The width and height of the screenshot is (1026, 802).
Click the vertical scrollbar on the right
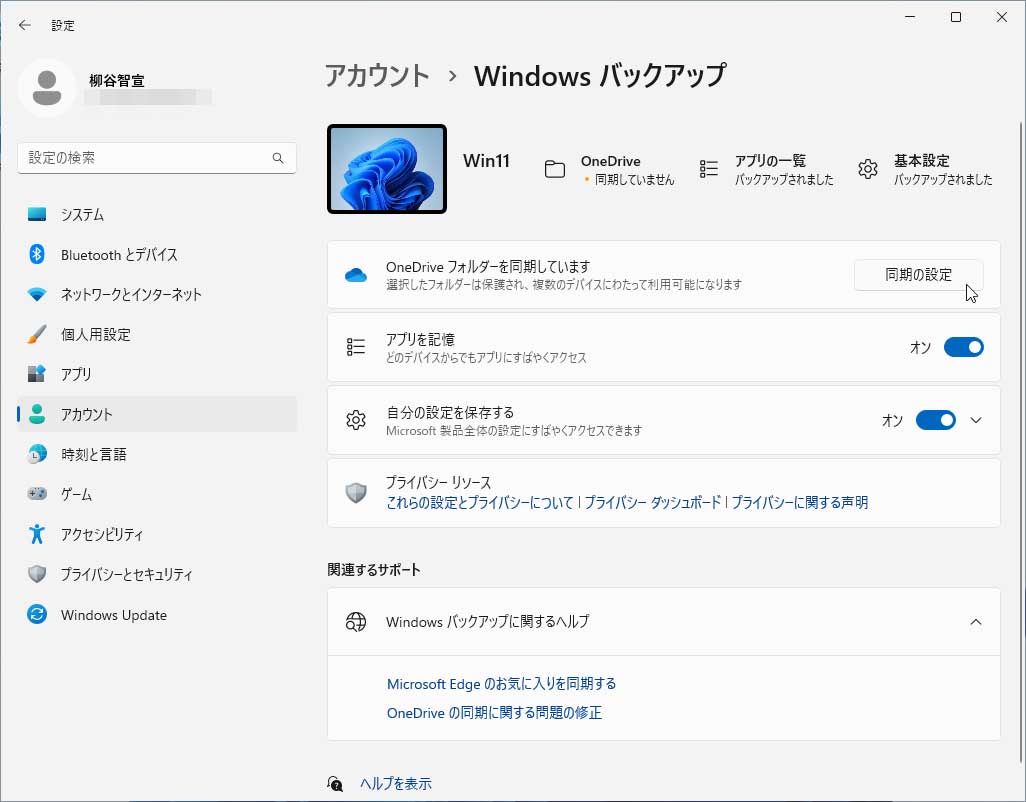pyautogui.click(x=1021, y=442)
